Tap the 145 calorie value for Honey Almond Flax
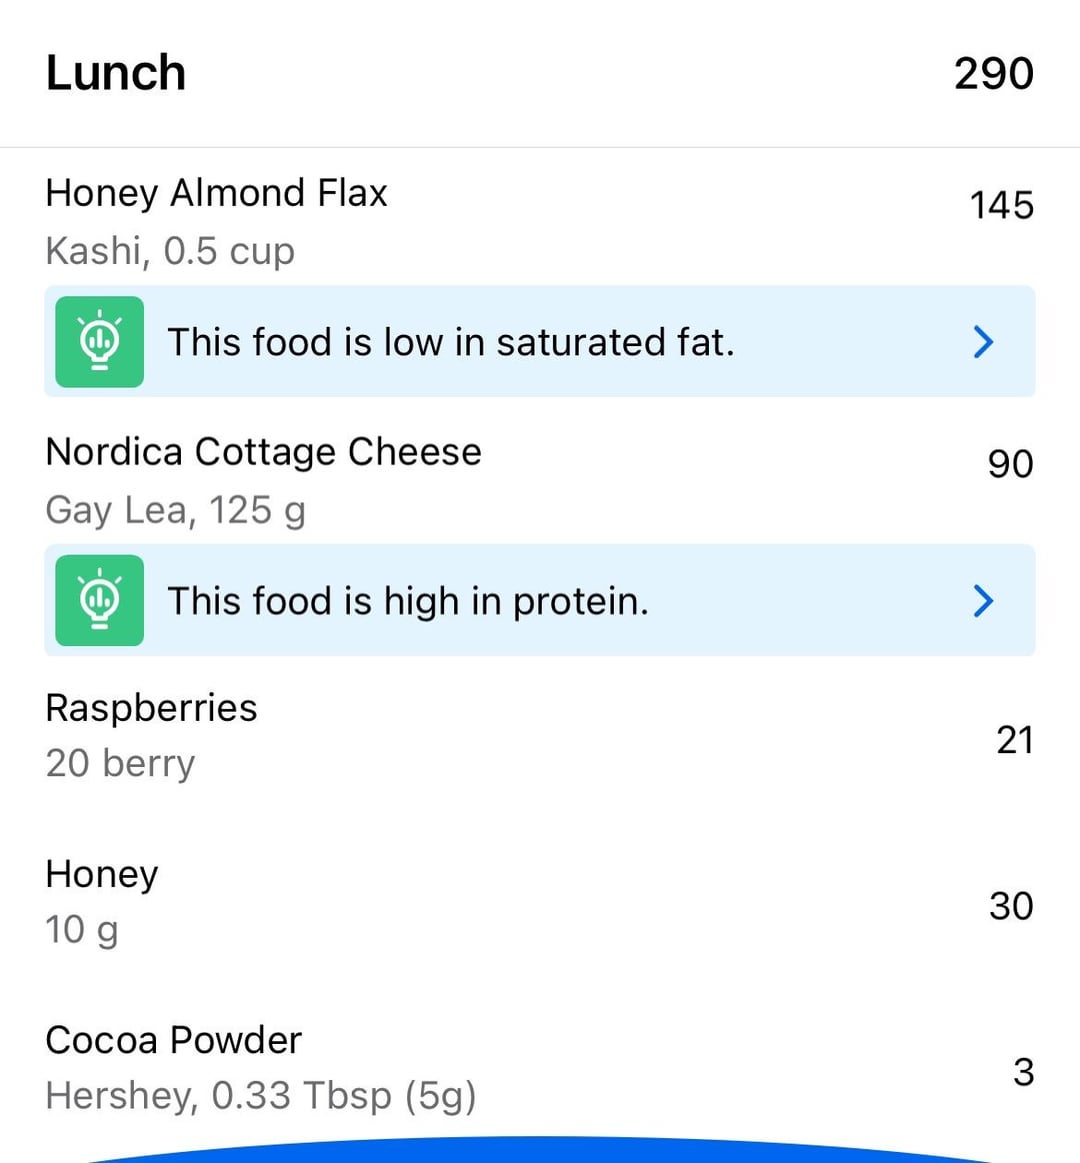The width and height of the screenshot is (1080, 1163). pyautogui.click(x=1002, y=205)
